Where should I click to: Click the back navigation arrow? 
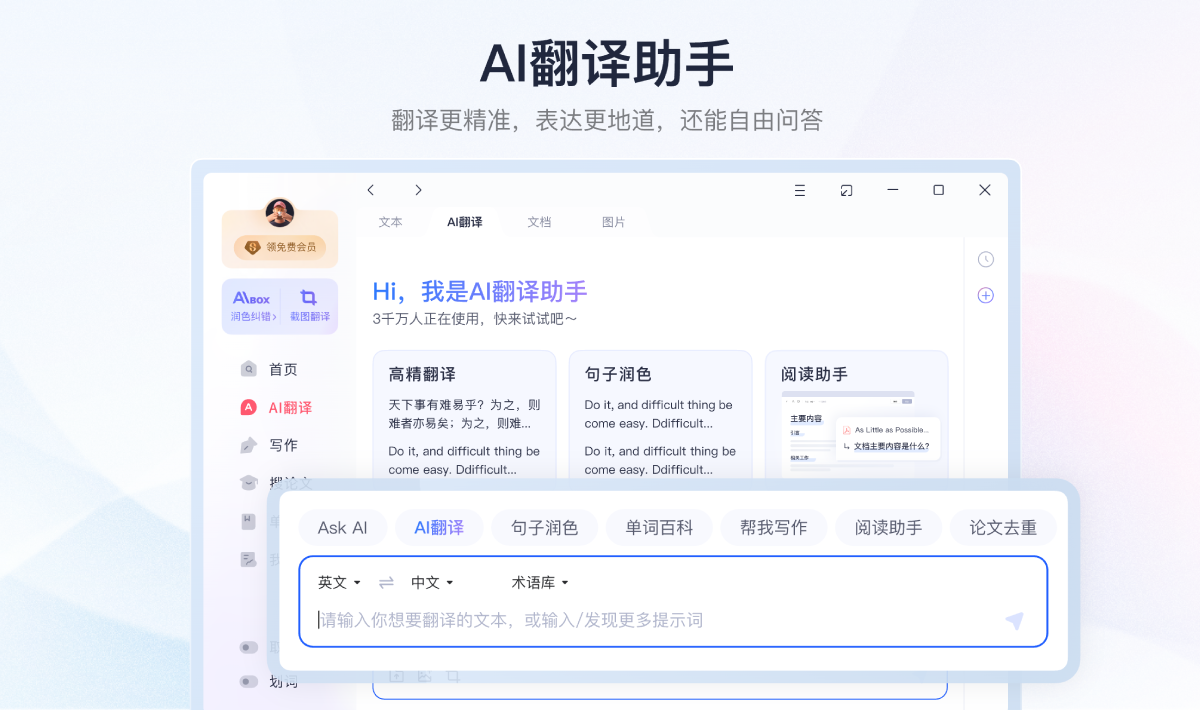[371, 189]
